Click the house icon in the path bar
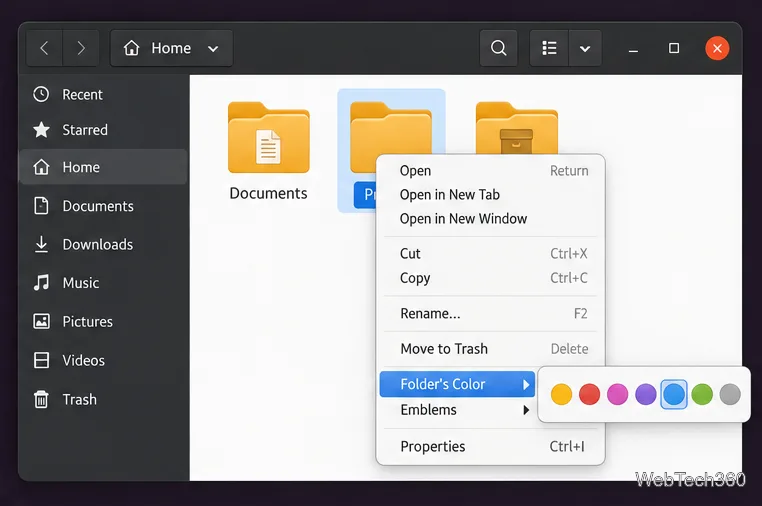Screen dimensions: 762x506 coord(131,48)
